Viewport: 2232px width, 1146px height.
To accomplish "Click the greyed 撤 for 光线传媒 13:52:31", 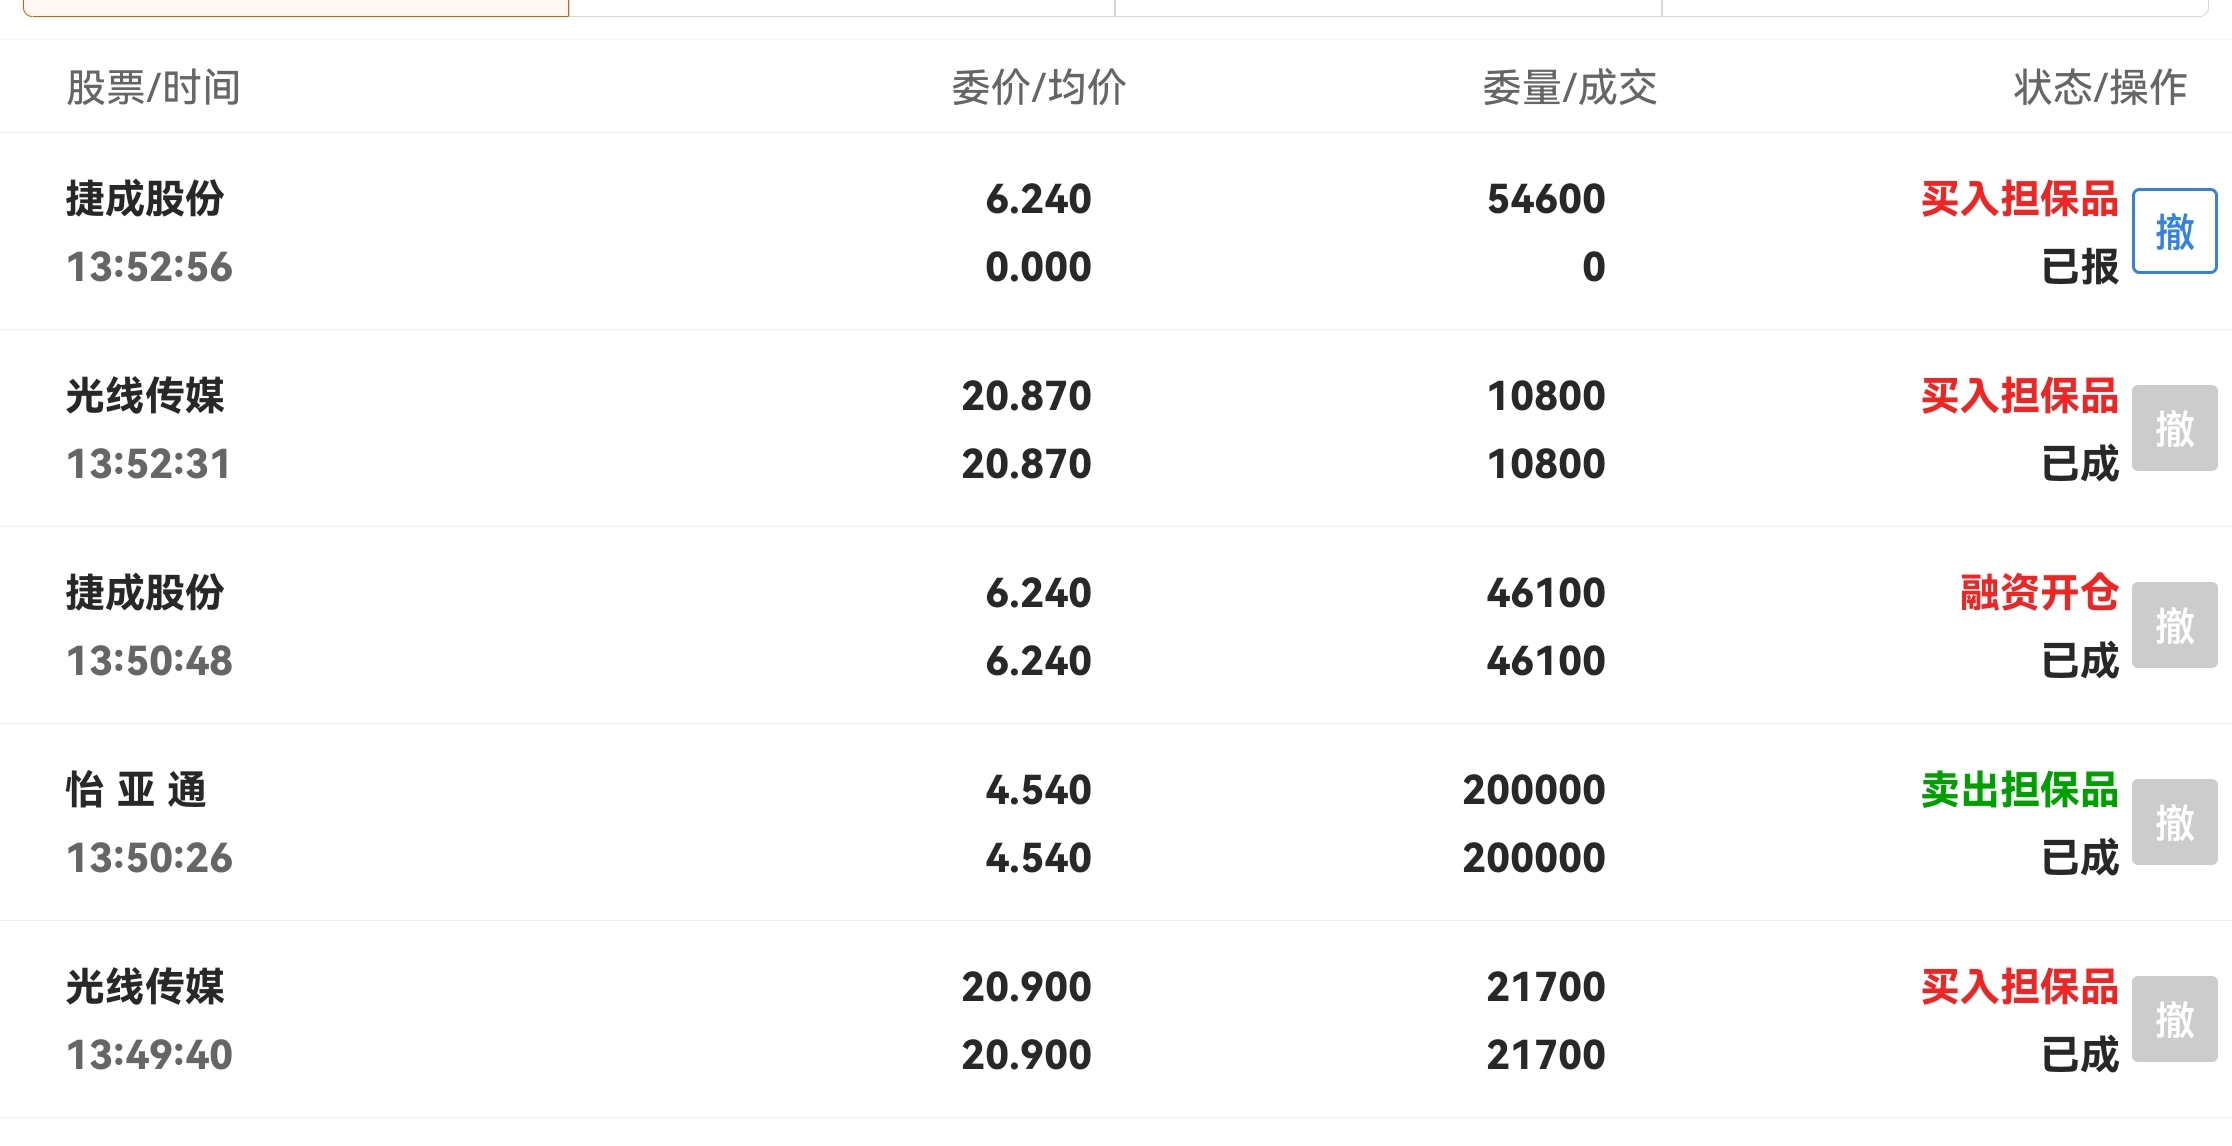I will pos(2174,428).
